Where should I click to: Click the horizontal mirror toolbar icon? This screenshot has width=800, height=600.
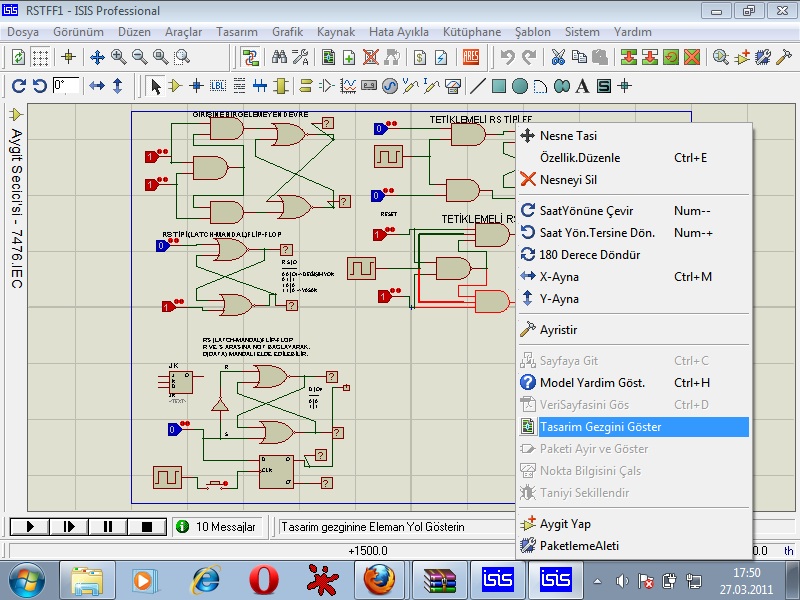(x=96, y=86)
